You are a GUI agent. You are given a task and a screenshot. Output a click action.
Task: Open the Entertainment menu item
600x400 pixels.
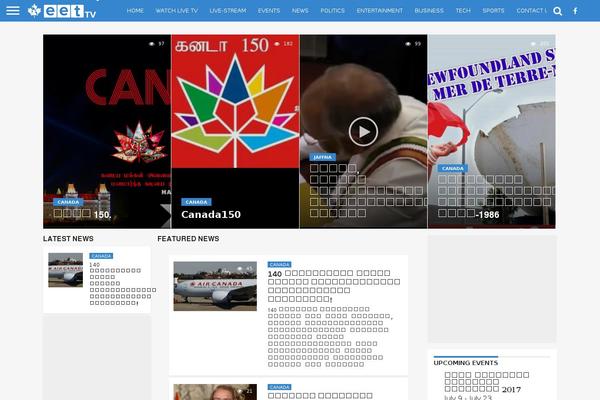379,11
